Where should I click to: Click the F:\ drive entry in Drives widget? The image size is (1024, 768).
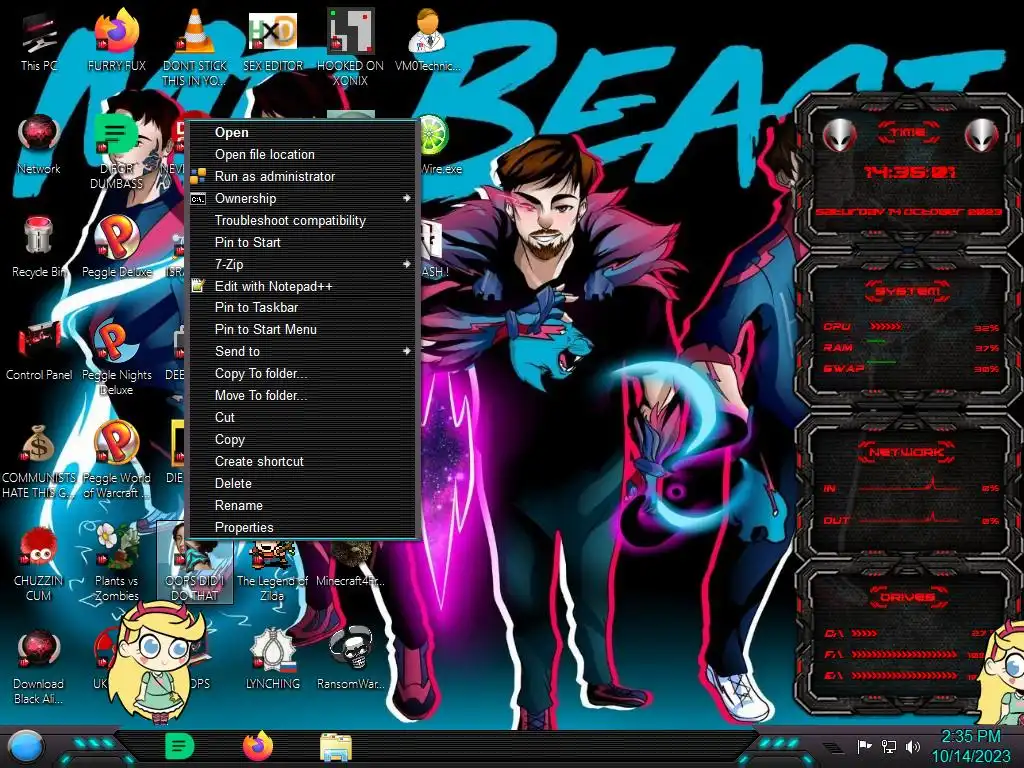904,654
